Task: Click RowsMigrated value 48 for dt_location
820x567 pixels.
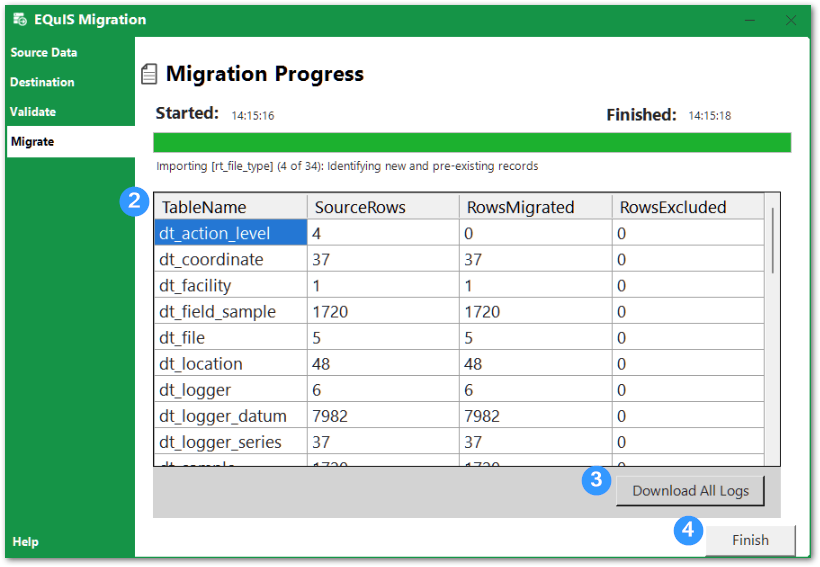Action: [536, 364]
